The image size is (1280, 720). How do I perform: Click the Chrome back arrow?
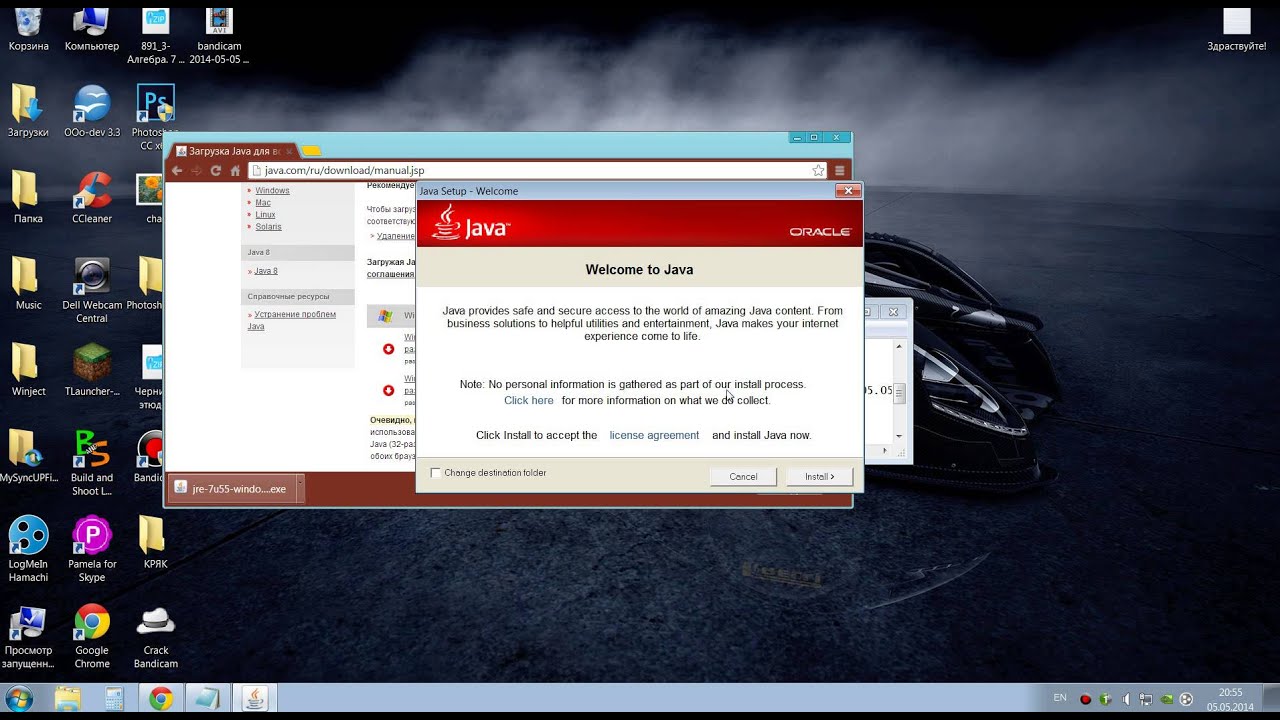pos(177,171)
